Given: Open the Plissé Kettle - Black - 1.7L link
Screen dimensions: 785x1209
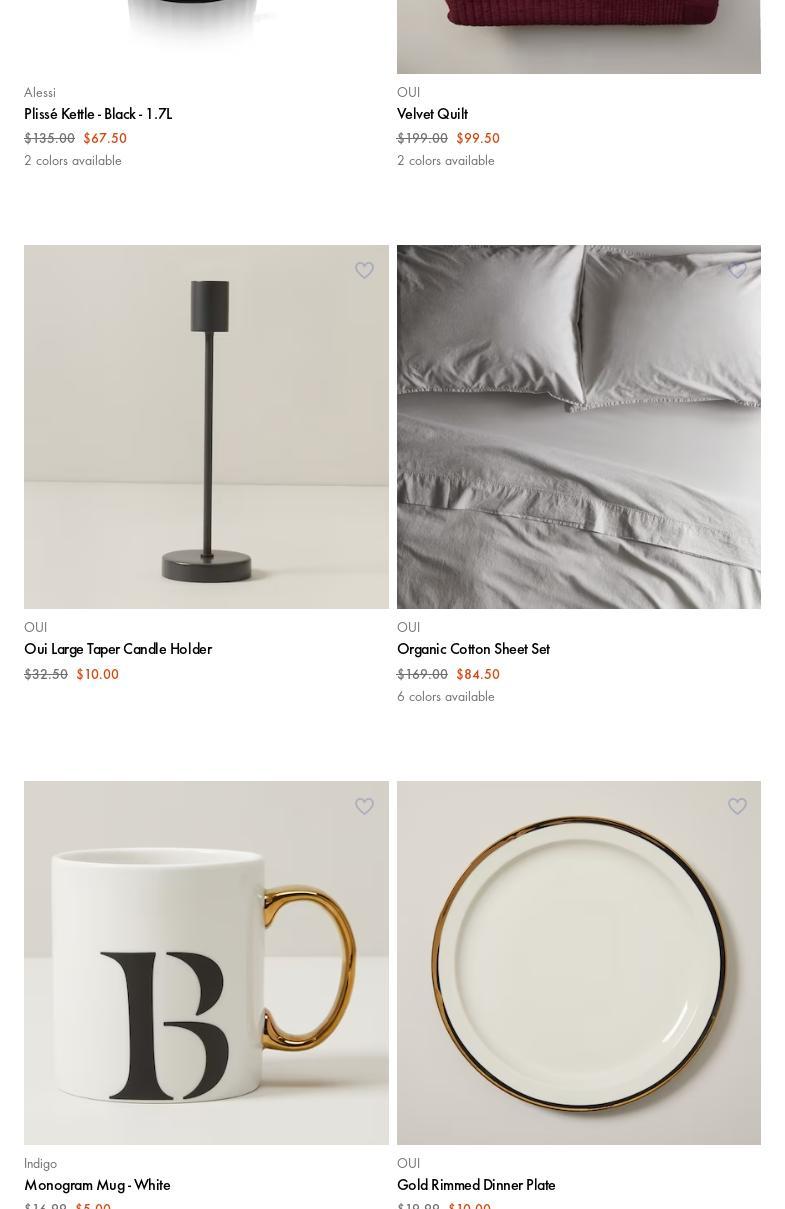Looking at the screenshot, I should (98, 114).
